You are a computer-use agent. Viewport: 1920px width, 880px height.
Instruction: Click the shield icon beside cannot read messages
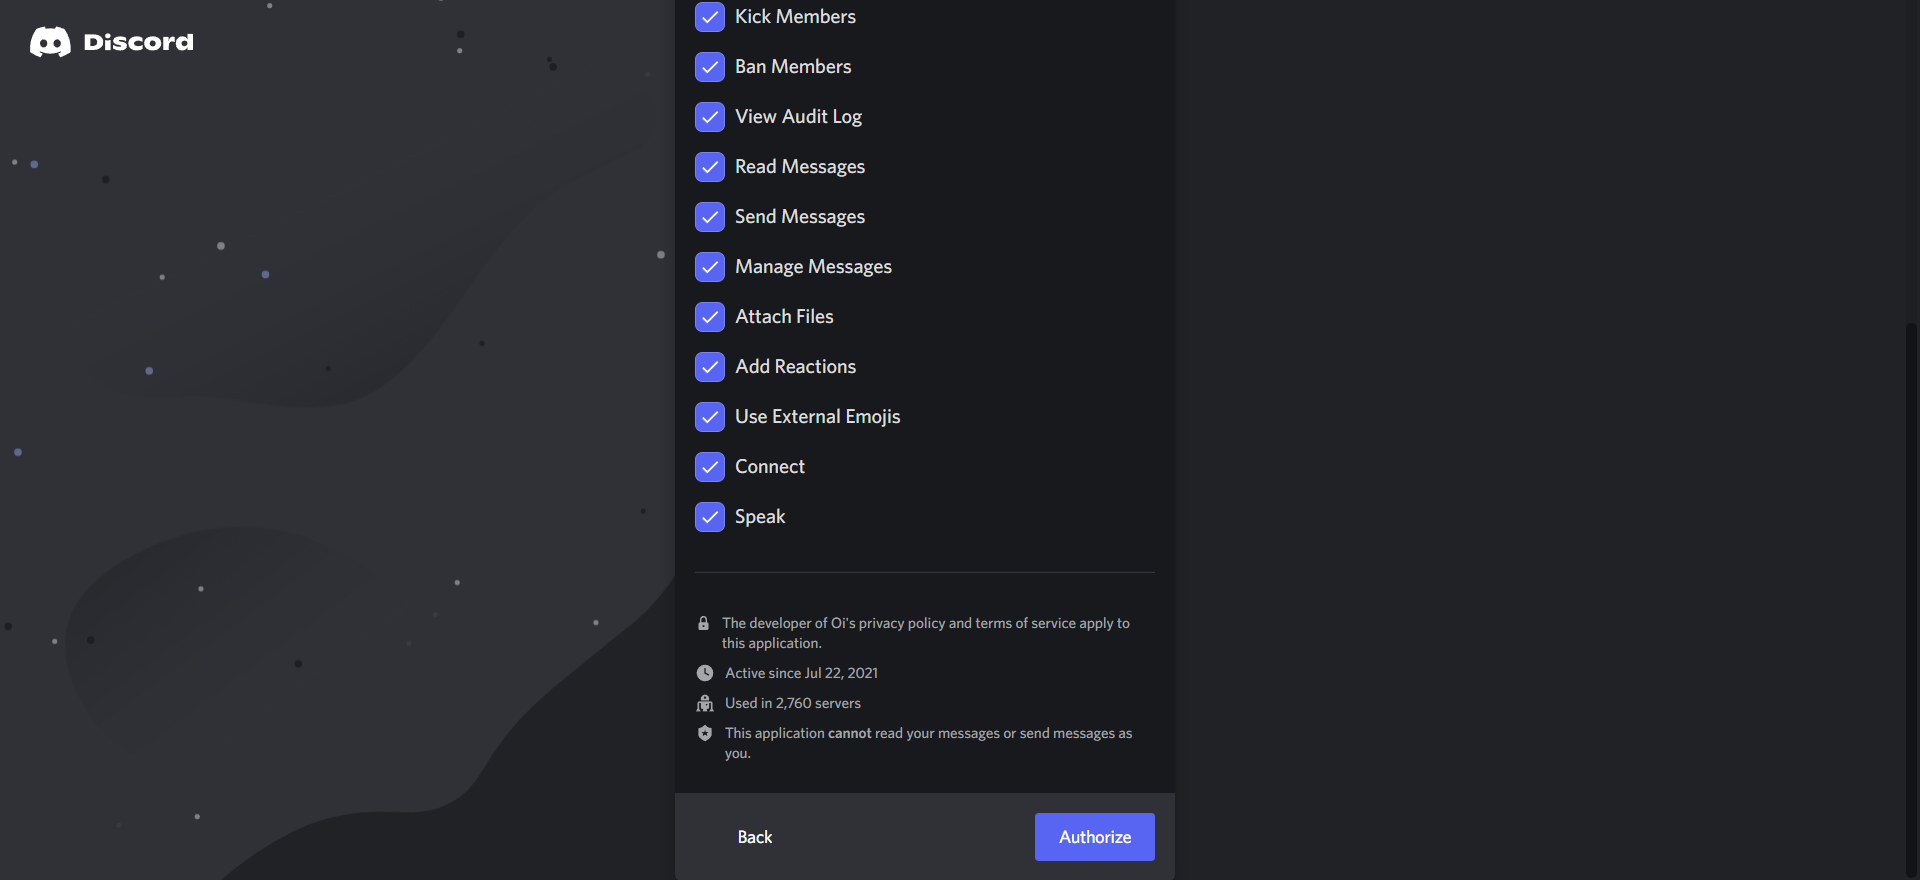pos(705,733)
